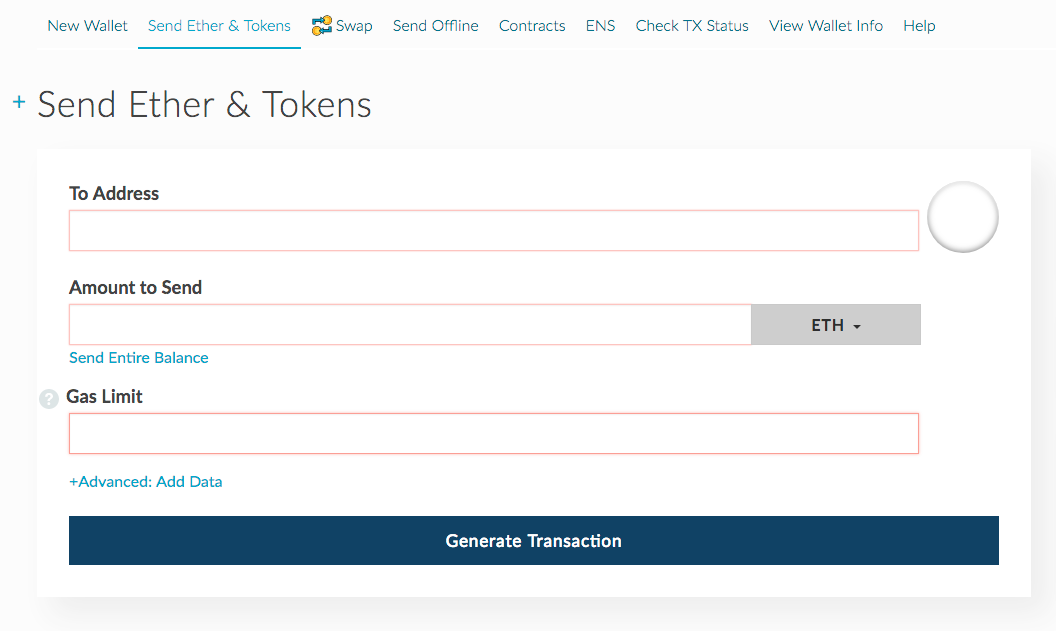The width and height of the screenshot is (1056, 631).
Task: Open the Send Offline tab
Action: (x=435, y=26)
